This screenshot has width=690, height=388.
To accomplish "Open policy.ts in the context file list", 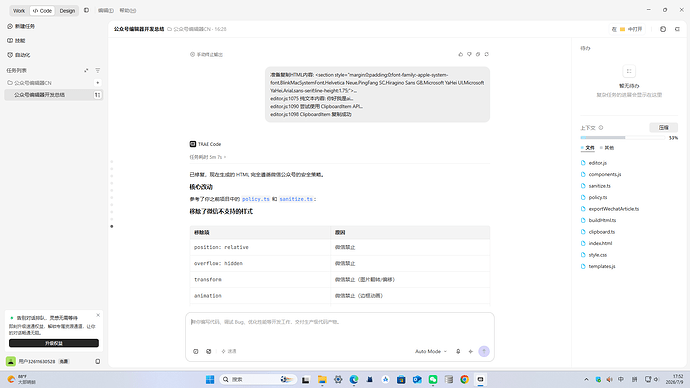I will (598, 197).
